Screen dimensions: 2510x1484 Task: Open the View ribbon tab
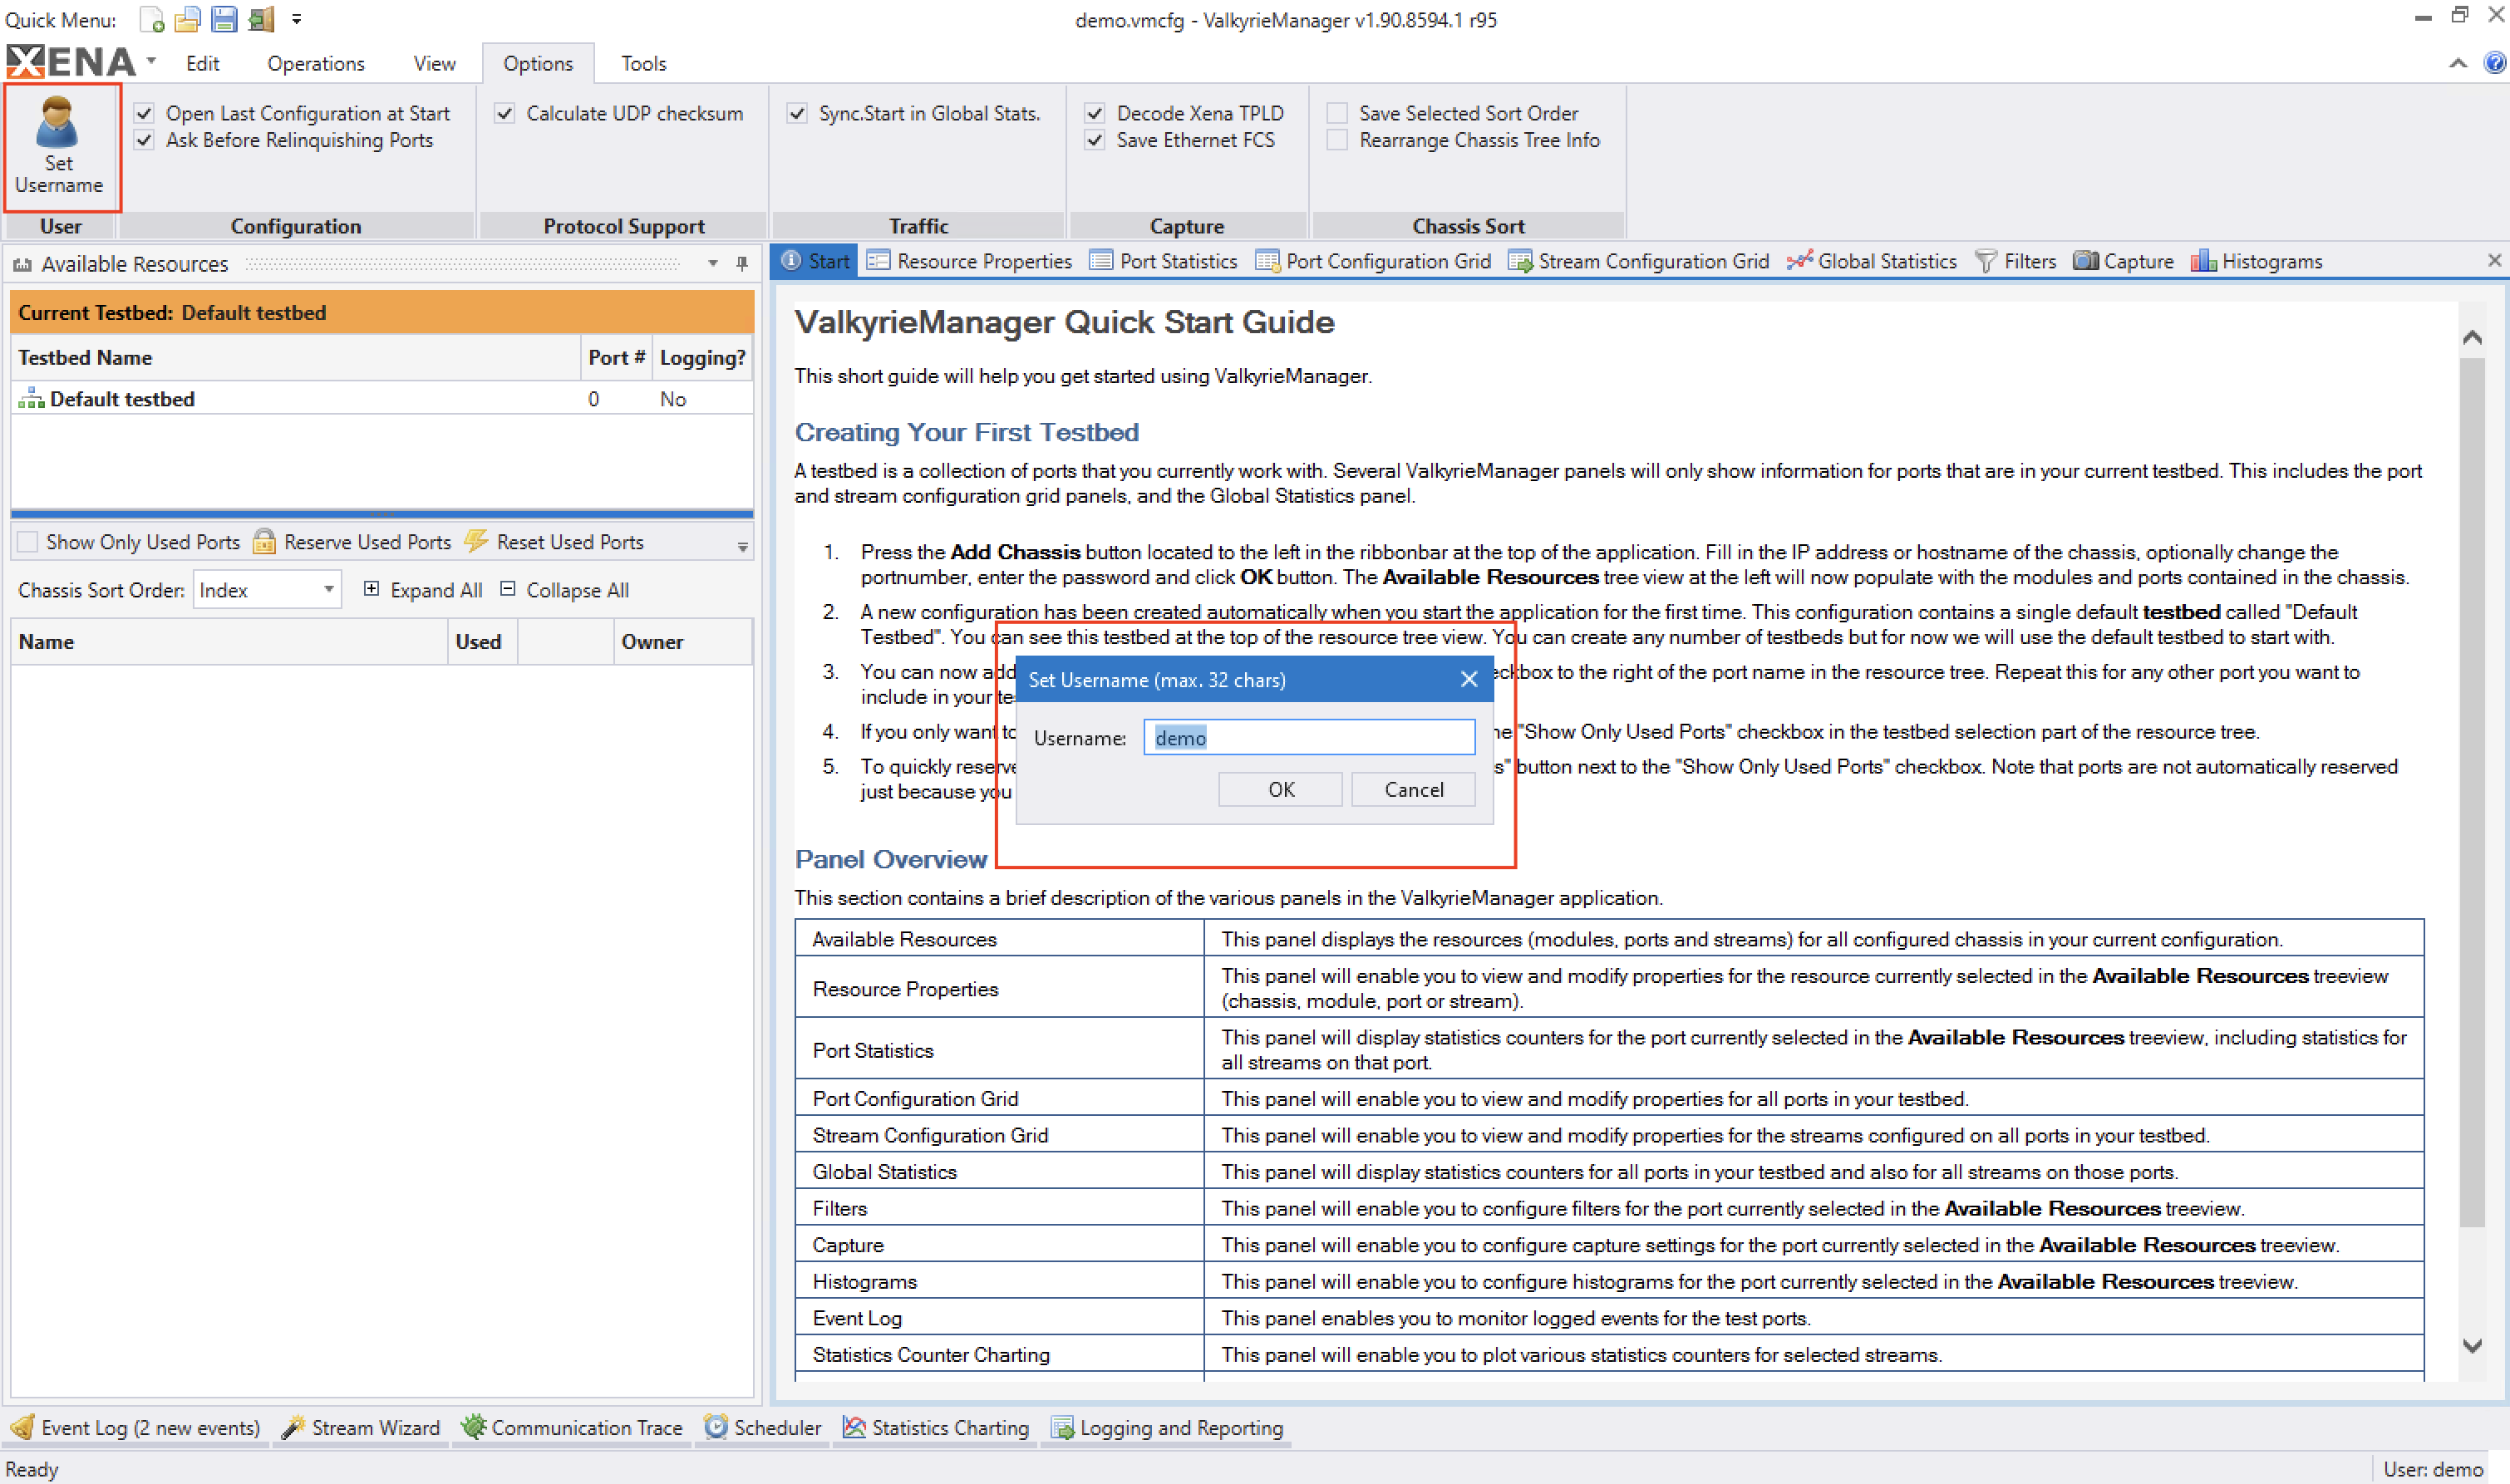(x=434, y=63)
